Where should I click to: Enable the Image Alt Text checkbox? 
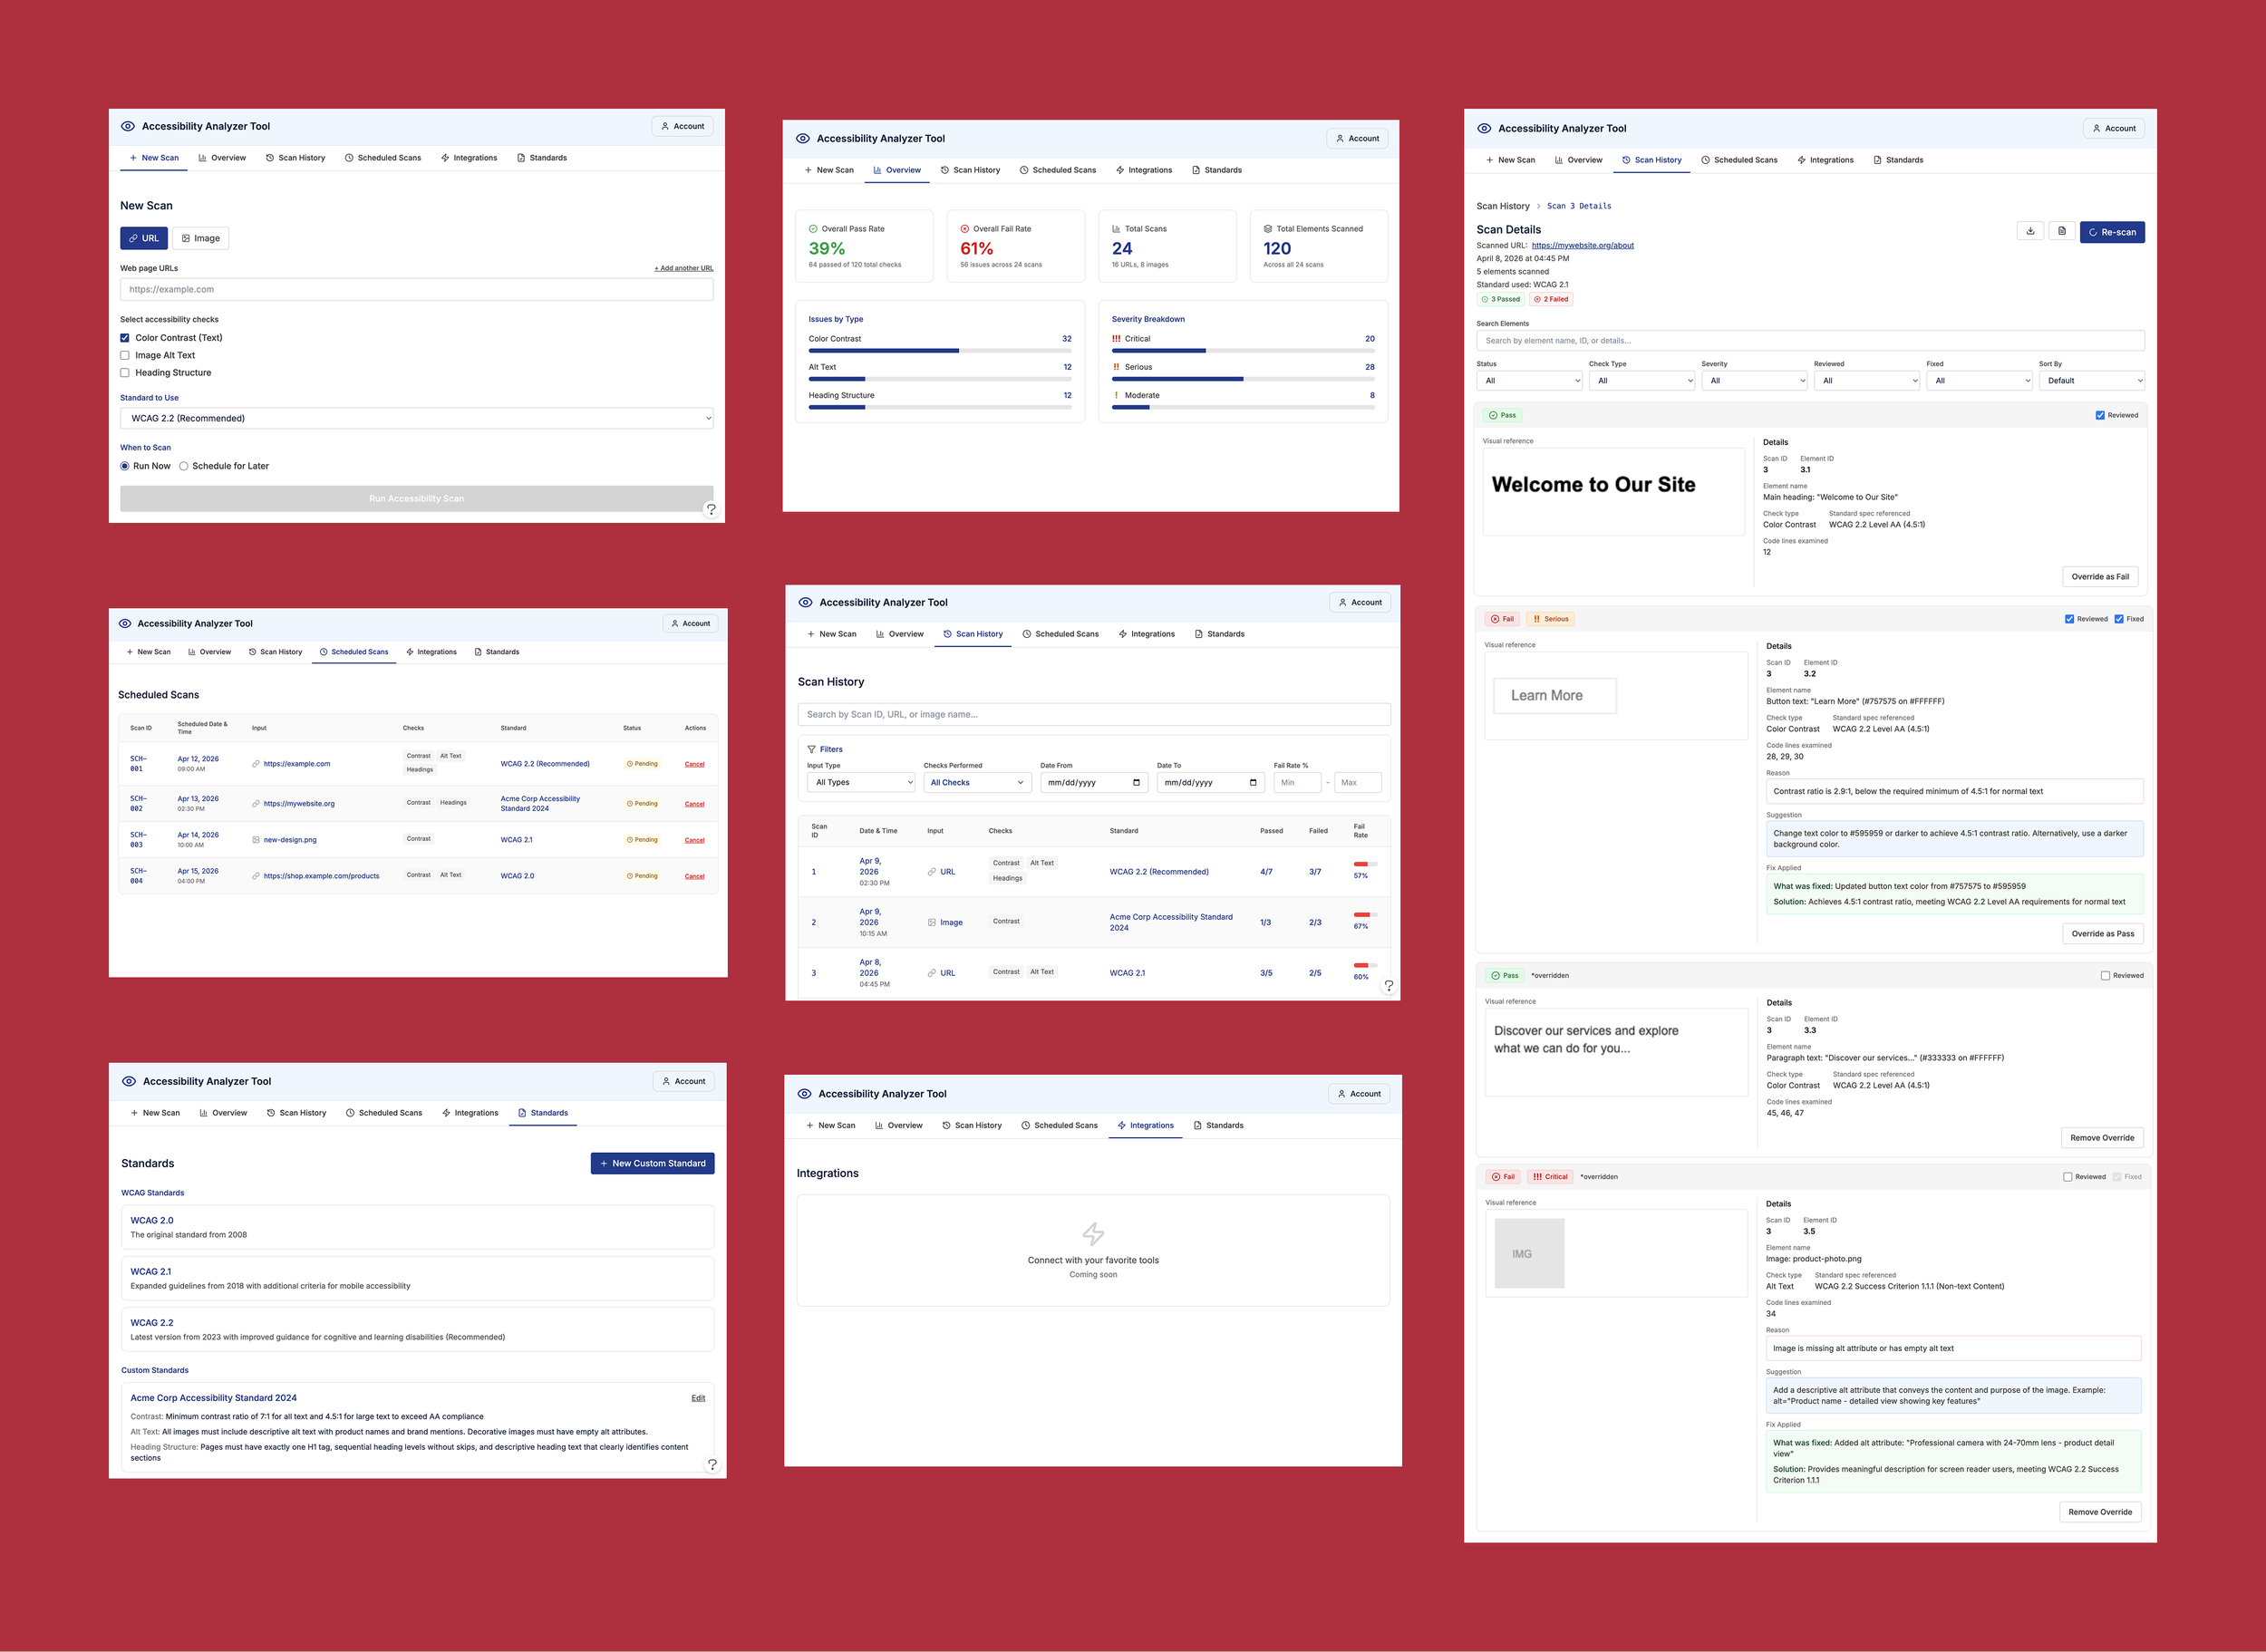125,355
